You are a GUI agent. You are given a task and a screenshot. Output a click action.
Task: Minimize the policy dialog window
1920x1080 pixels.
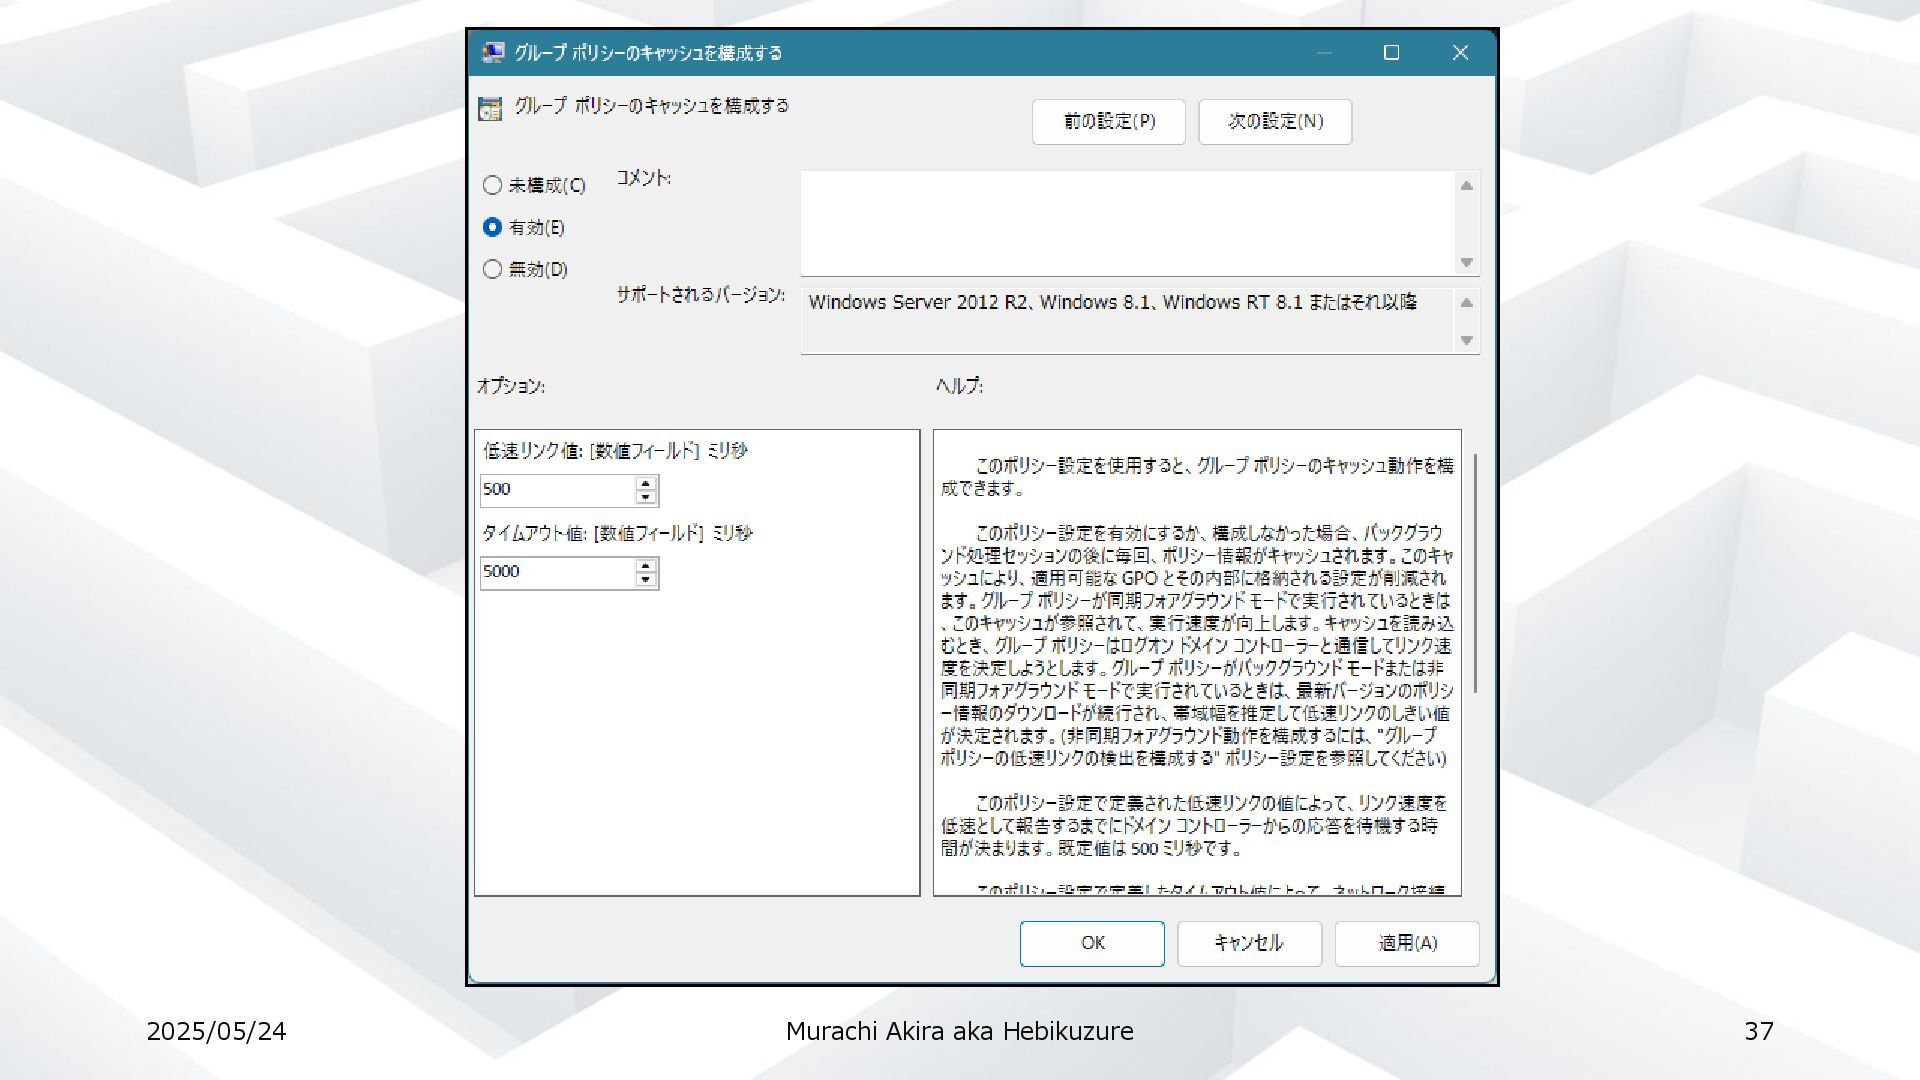point(1324,53)
